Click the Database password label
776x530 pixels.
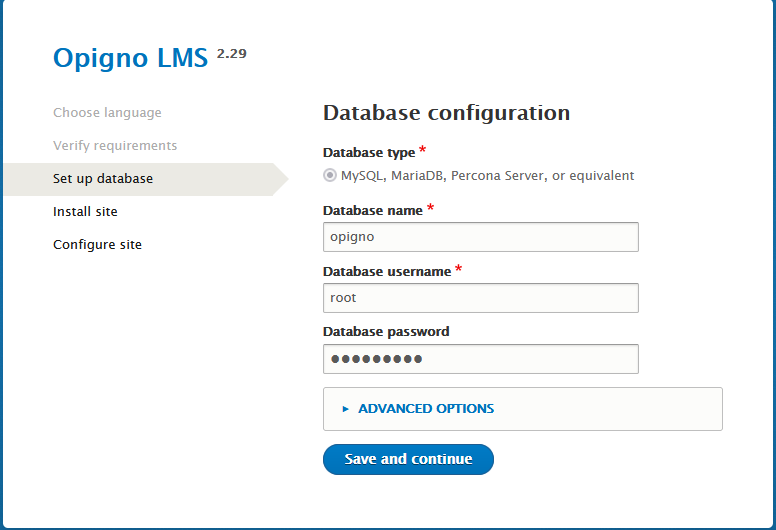coord(386,332)
